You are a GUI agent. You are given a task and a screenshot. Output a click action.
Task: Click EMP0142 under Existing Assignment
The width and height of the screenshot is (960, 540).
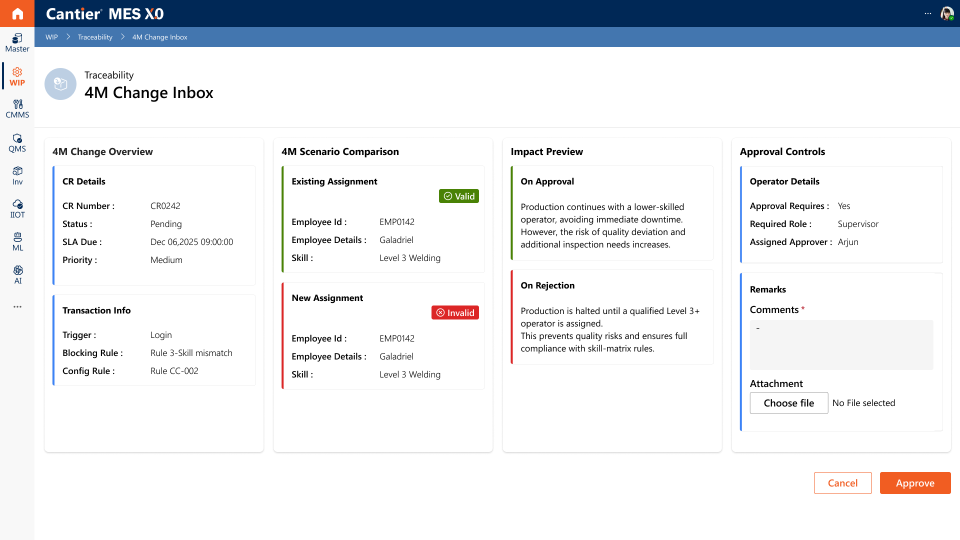[x=397, y=222]
